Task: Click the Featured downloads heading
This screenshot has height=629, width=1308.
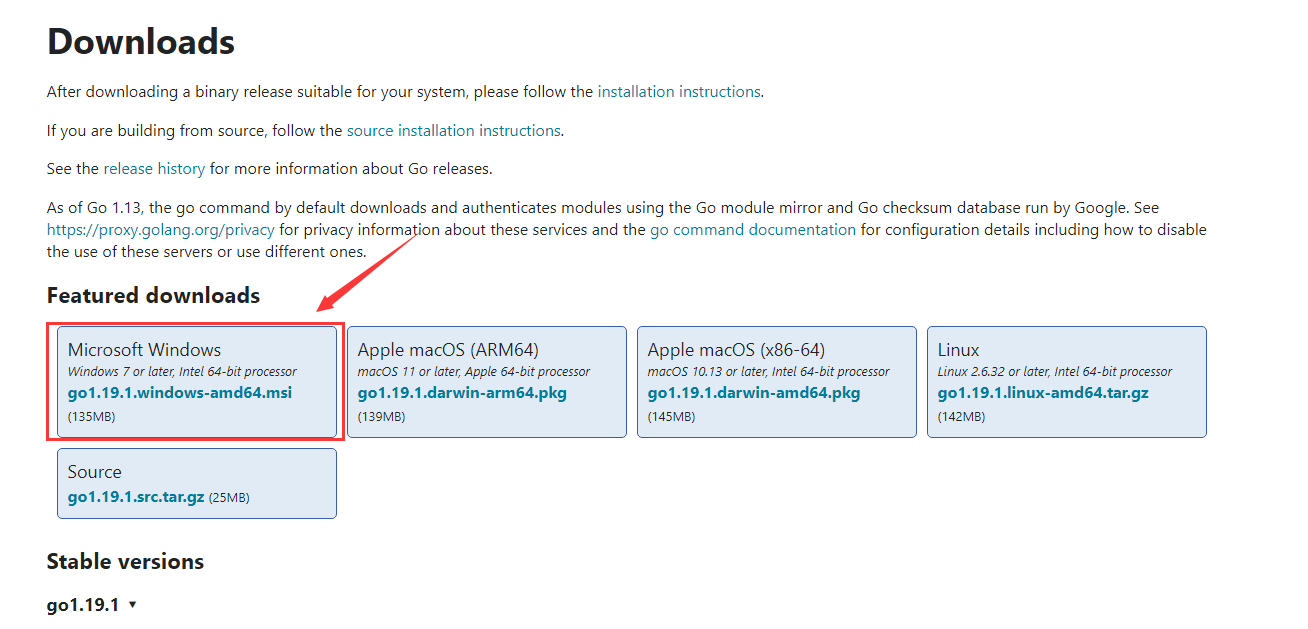Action: [x=153, y=296]
